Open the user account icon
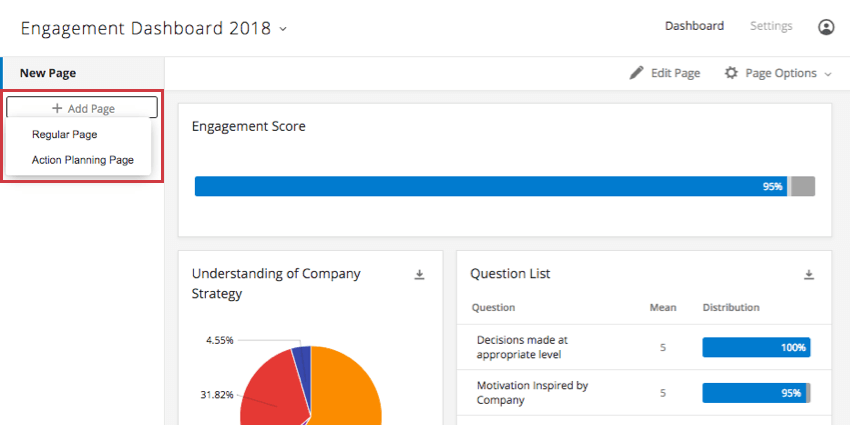850x425 pixels. pyautogui.click(x=826, y=27)
